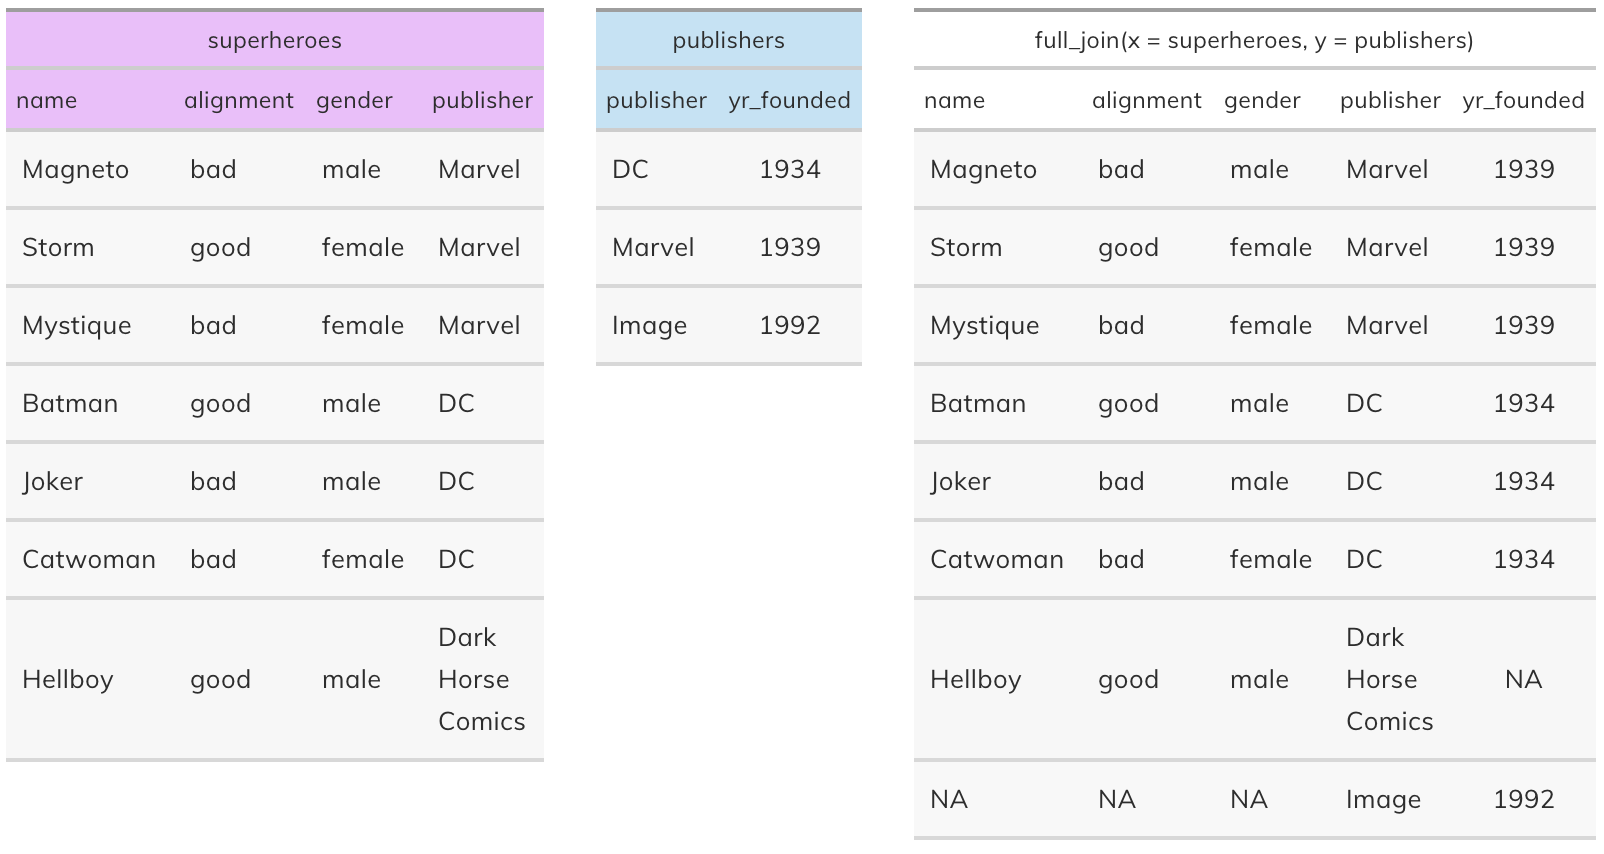1604x854 pixels.
Task: Select the Storm cell in the joined table
Action: pos(965,247)
